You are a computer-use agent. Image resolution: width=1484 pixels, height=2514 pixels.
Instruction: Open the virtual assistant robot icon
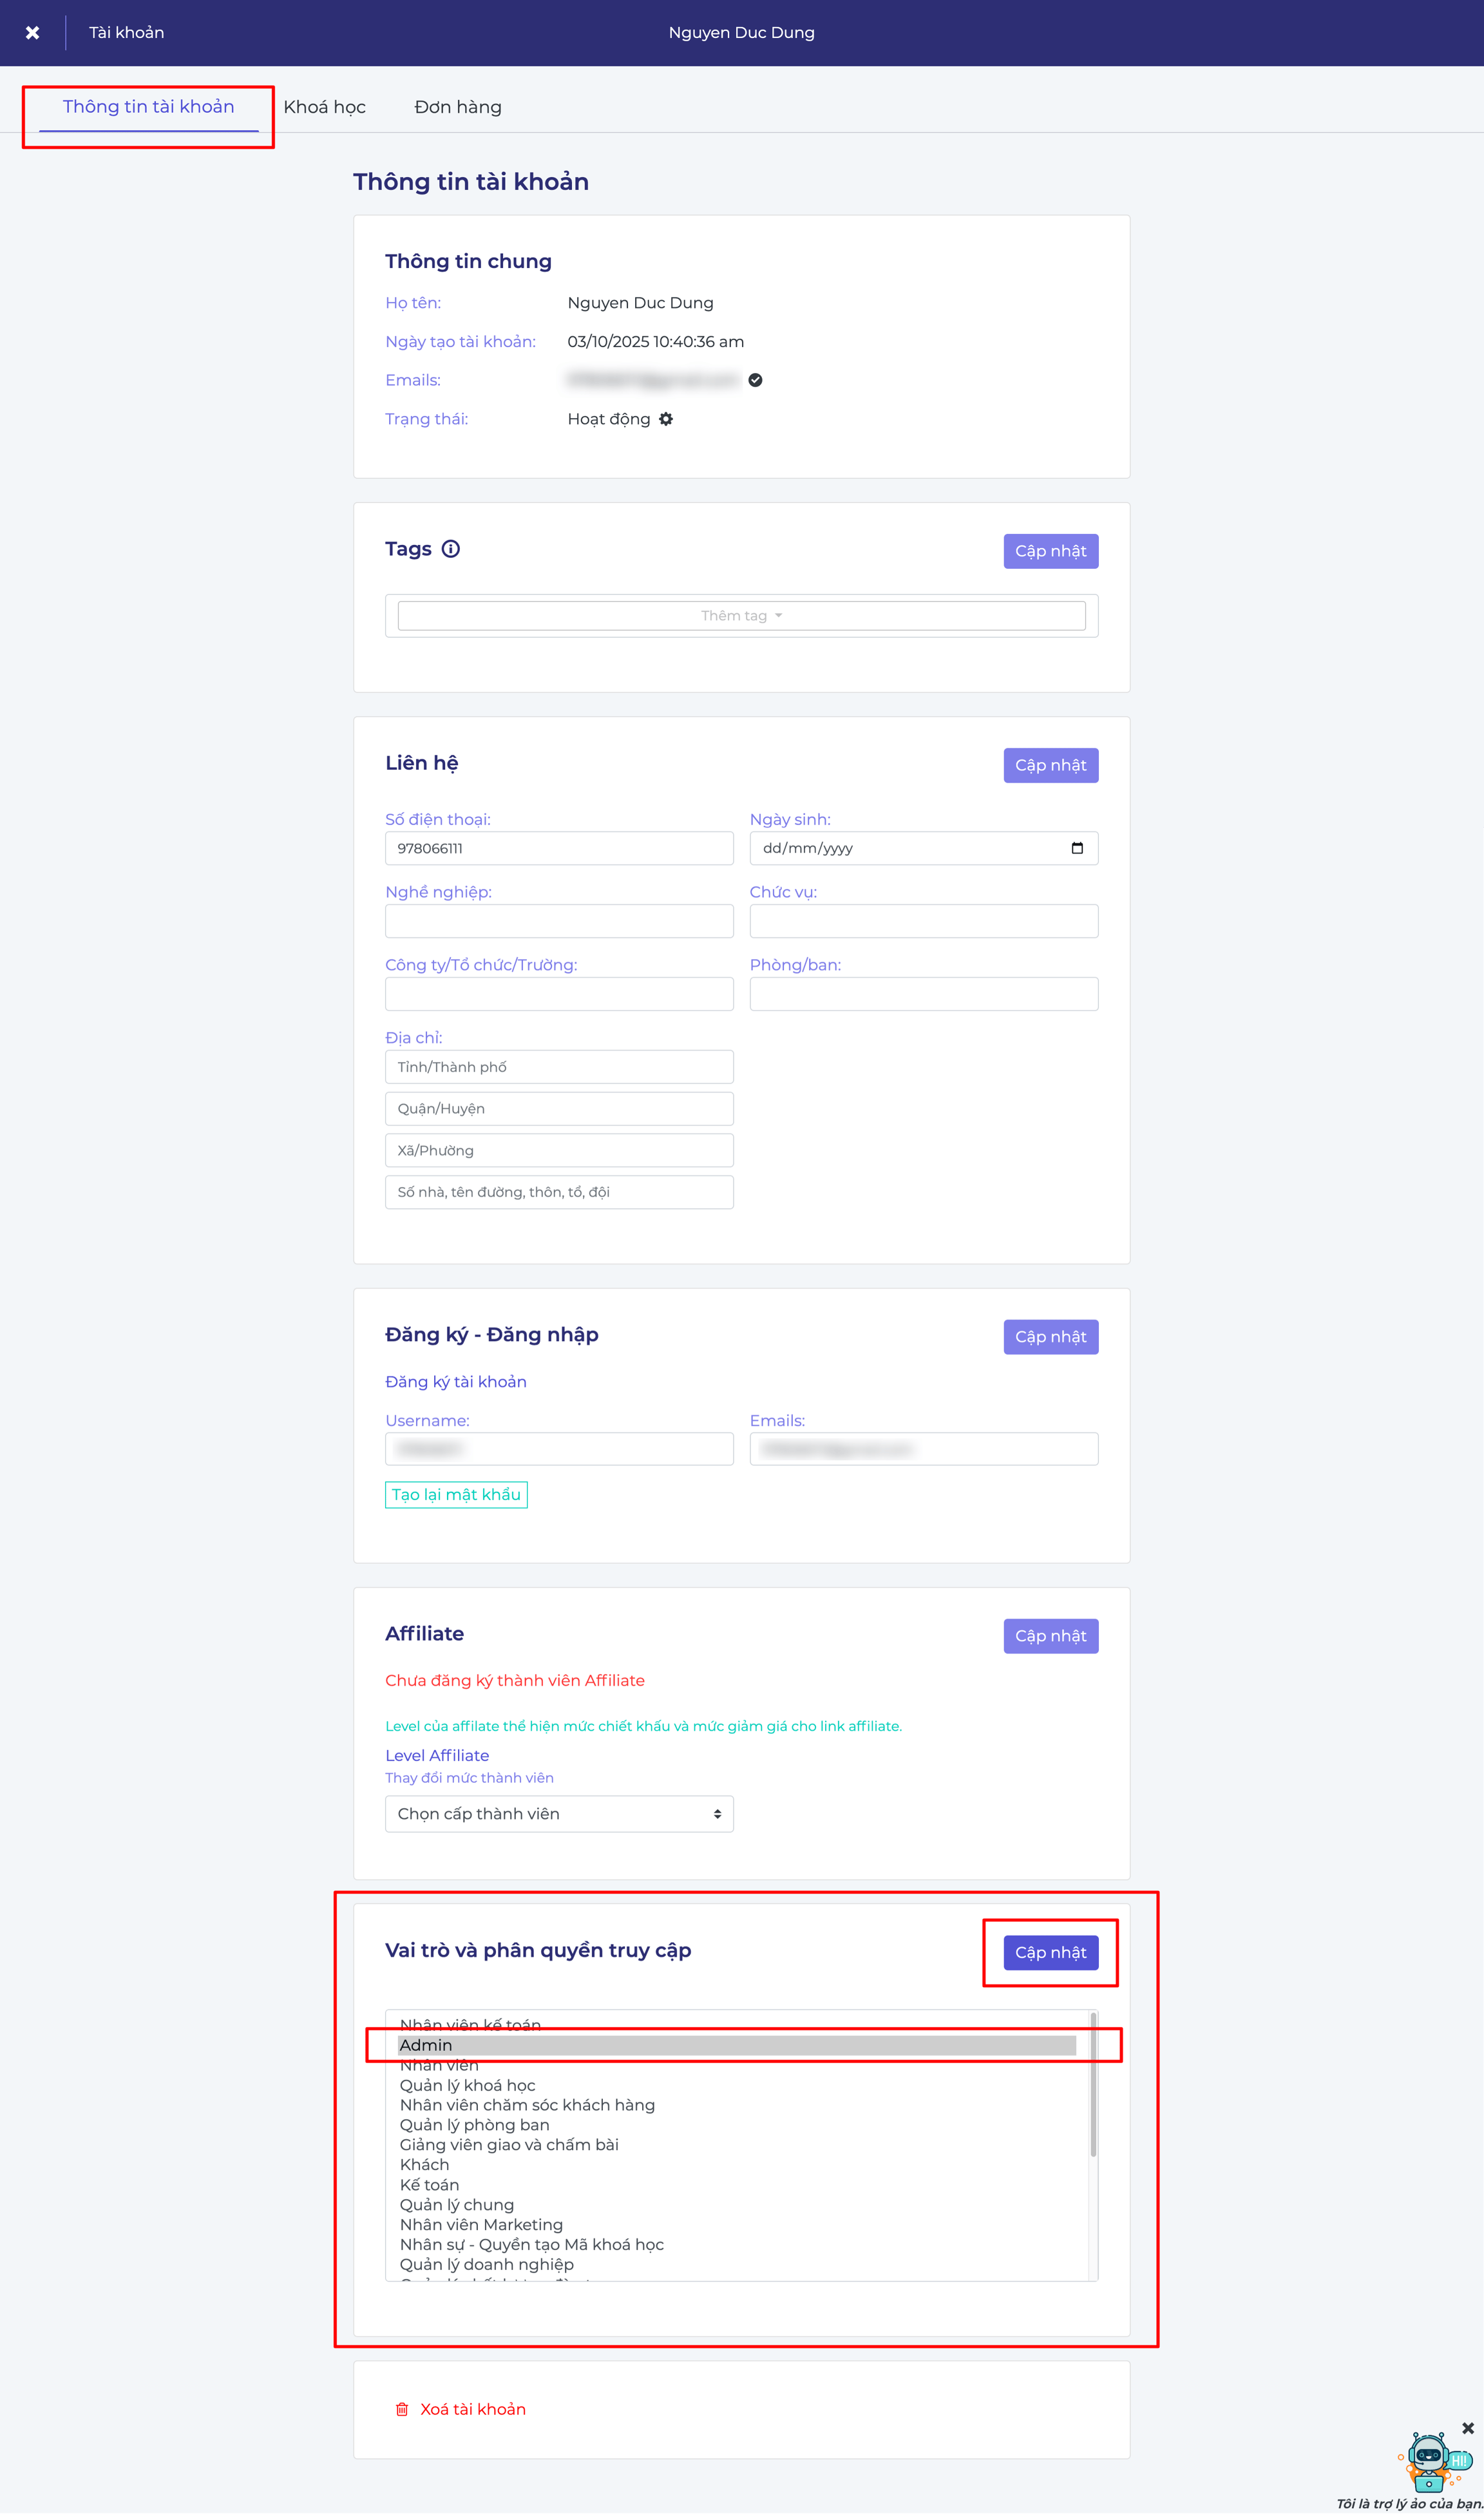coord(1432,2461)
